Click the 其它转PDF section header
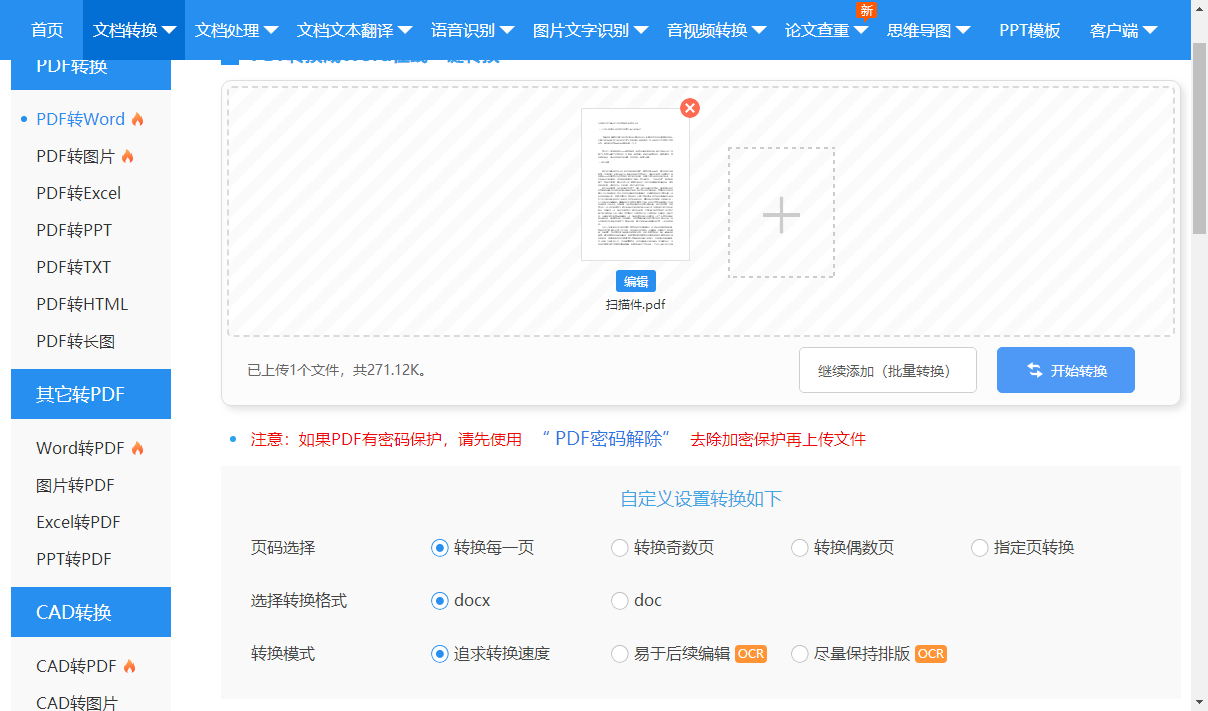Image resolution: width=1208 pixels, height=711 pixels. (x=91, y=394)
